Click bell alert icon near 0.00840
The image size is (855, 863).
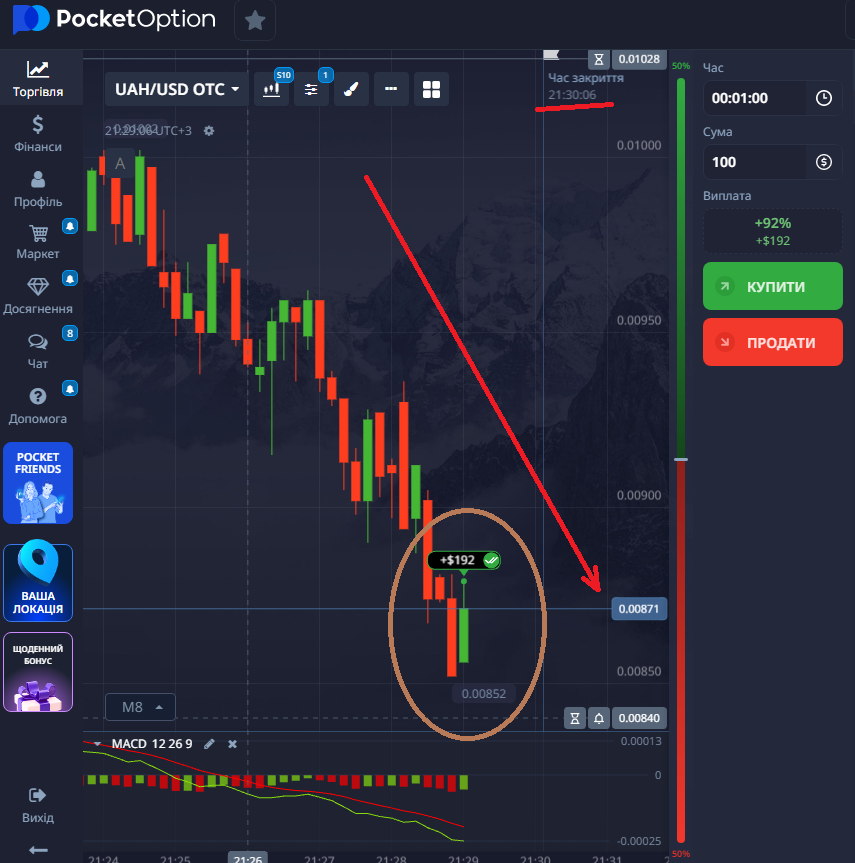599,718
